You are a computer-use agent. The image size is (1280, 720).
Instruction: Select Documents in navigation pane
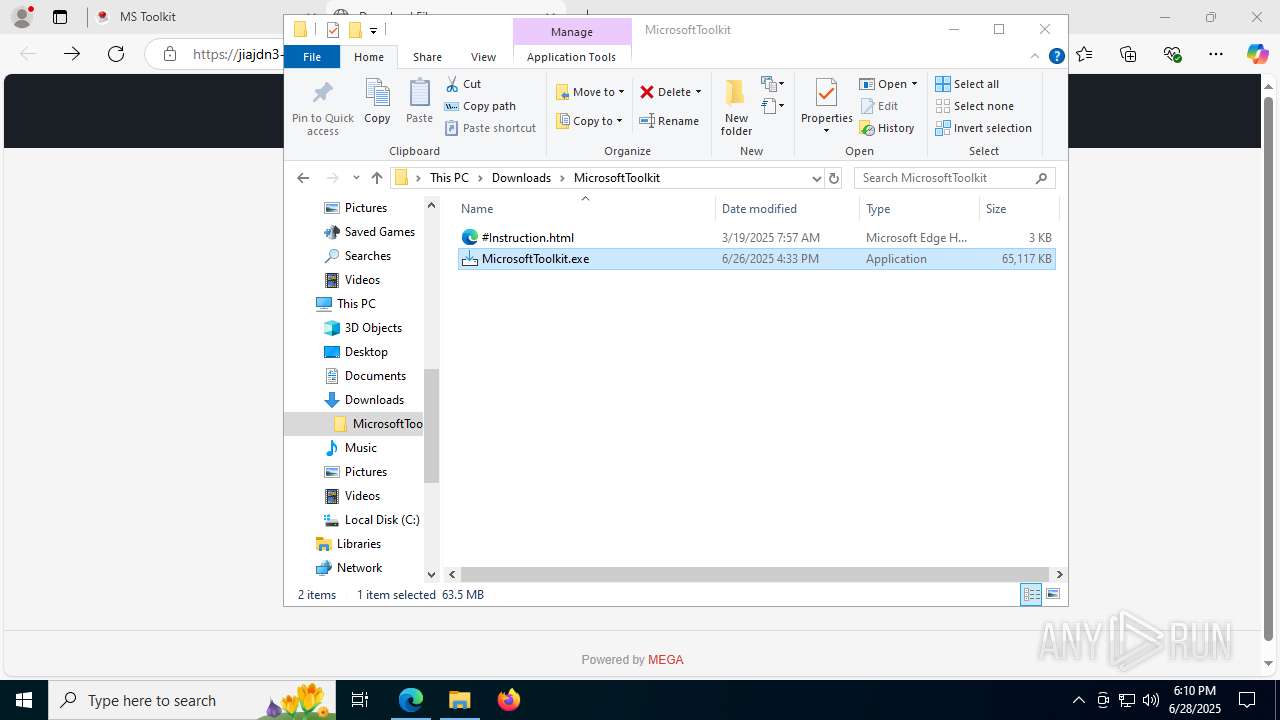click(x=375, y=376)
